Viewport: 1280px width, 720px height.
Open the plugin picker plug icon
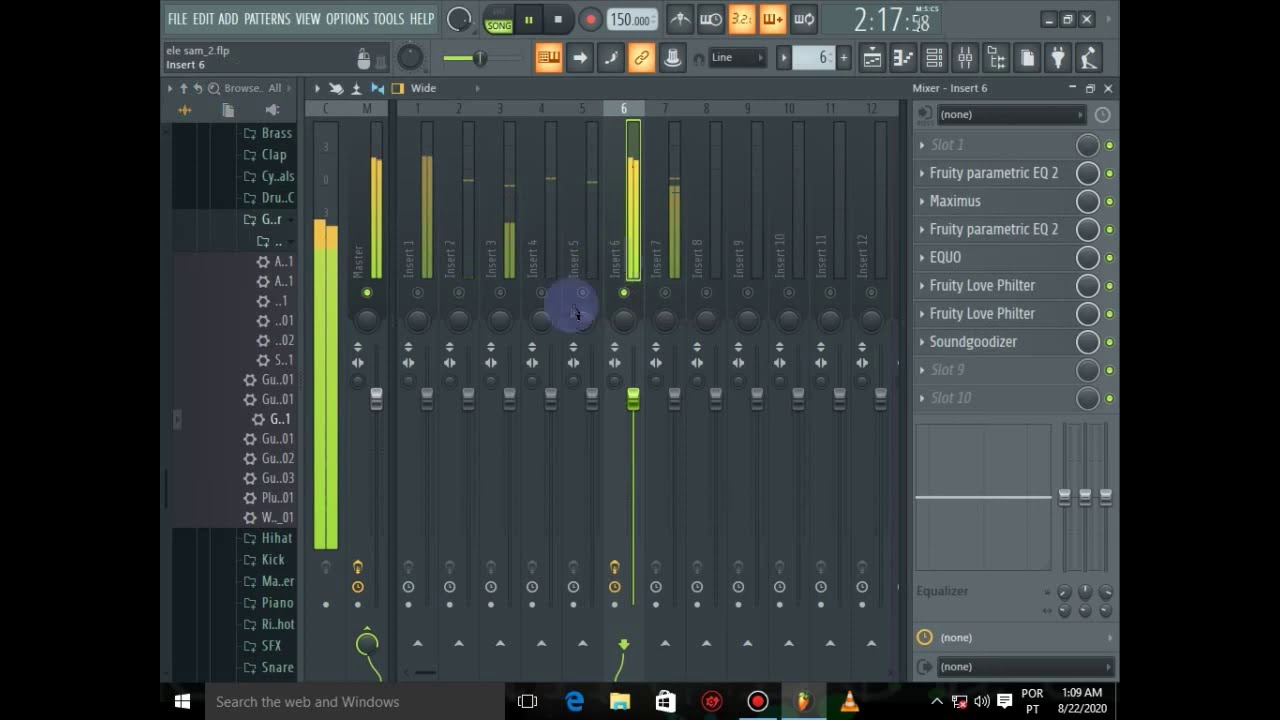1058,58
